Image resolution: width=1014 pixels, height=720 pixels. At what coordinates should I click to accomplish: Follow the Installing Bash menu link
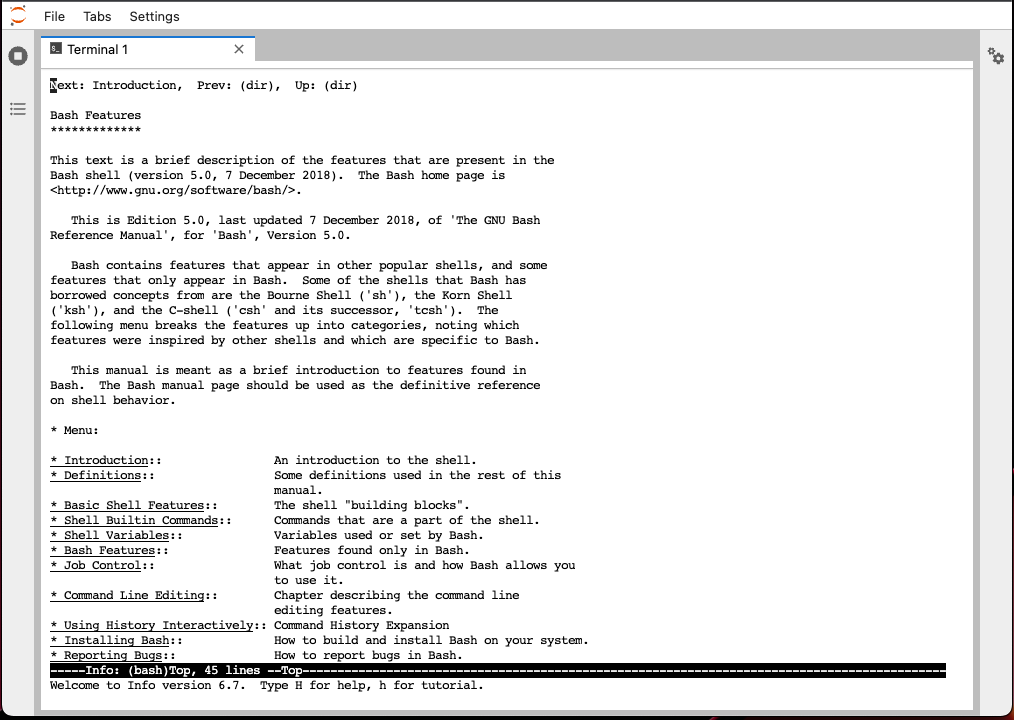(x=110, y=640)
